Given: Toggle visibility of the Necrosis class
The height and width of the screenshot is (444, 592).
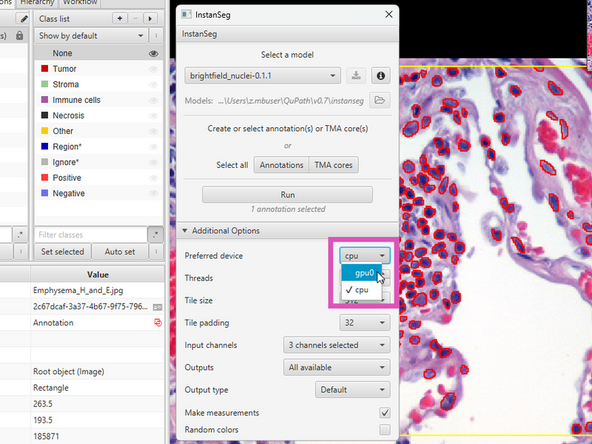Looking at the screenshot, I should (153, 116).
